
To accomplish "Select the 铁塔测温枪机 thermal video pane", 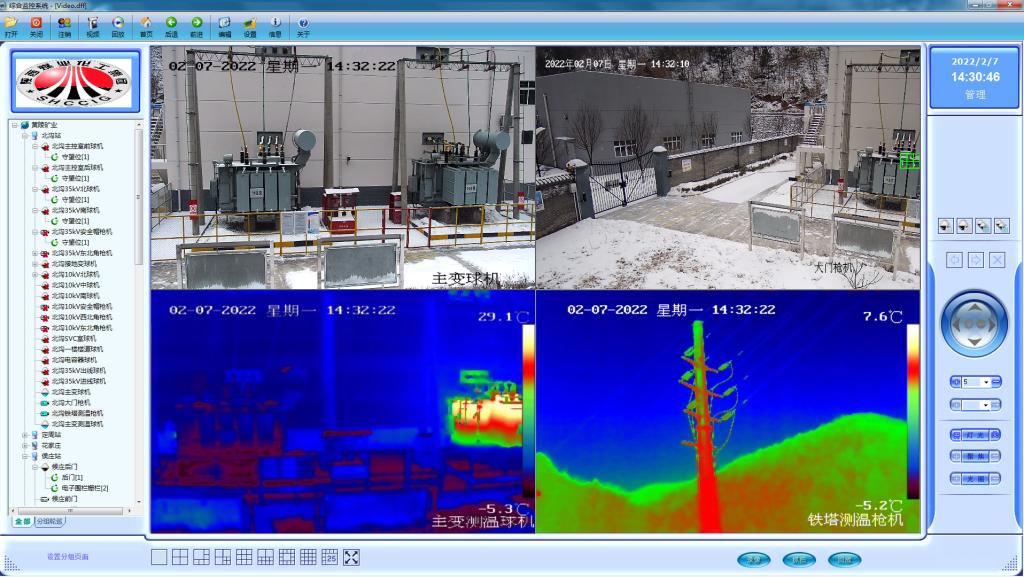I will tap(728, 411).
